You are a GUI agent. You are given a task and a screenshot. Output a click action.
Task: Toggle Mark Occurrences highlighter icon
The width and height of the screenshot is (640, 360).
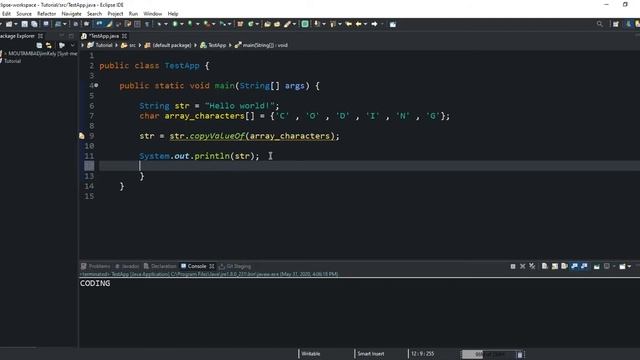[x=109, y=24]
